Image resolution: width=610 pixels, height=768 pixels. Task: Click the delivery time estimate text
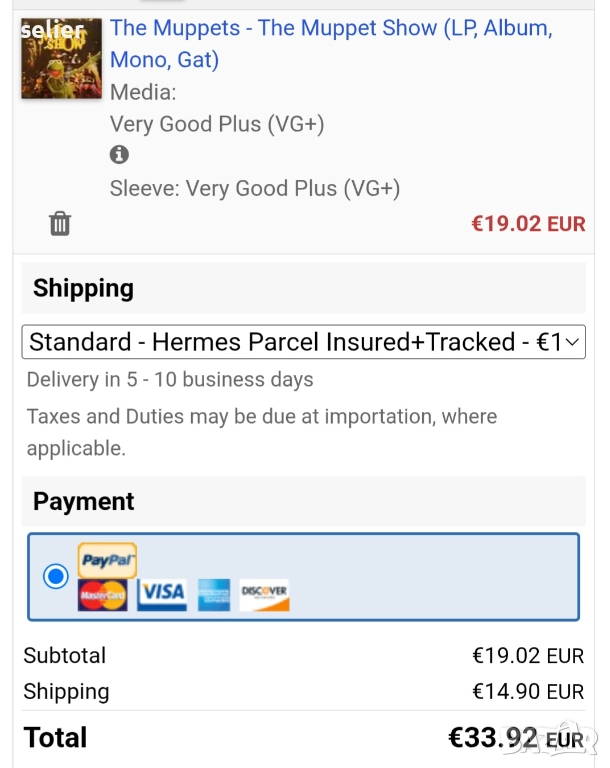[x=170, y=380]
